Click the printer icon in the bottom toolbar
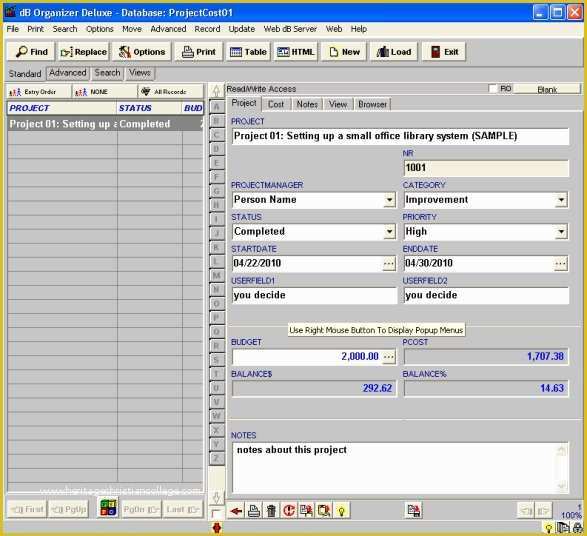The width and height of the screenshot is (587, 536). pyautogui.click(x=253, y=511)
